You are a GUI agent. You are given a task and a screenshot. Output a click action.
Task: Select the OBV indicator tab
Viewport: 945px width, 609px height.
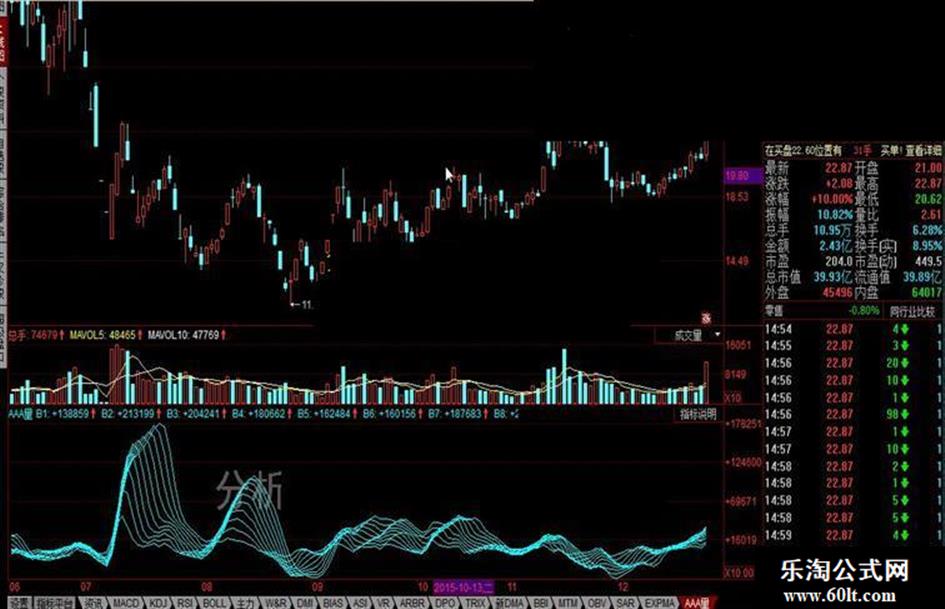[x=597, y=603]
